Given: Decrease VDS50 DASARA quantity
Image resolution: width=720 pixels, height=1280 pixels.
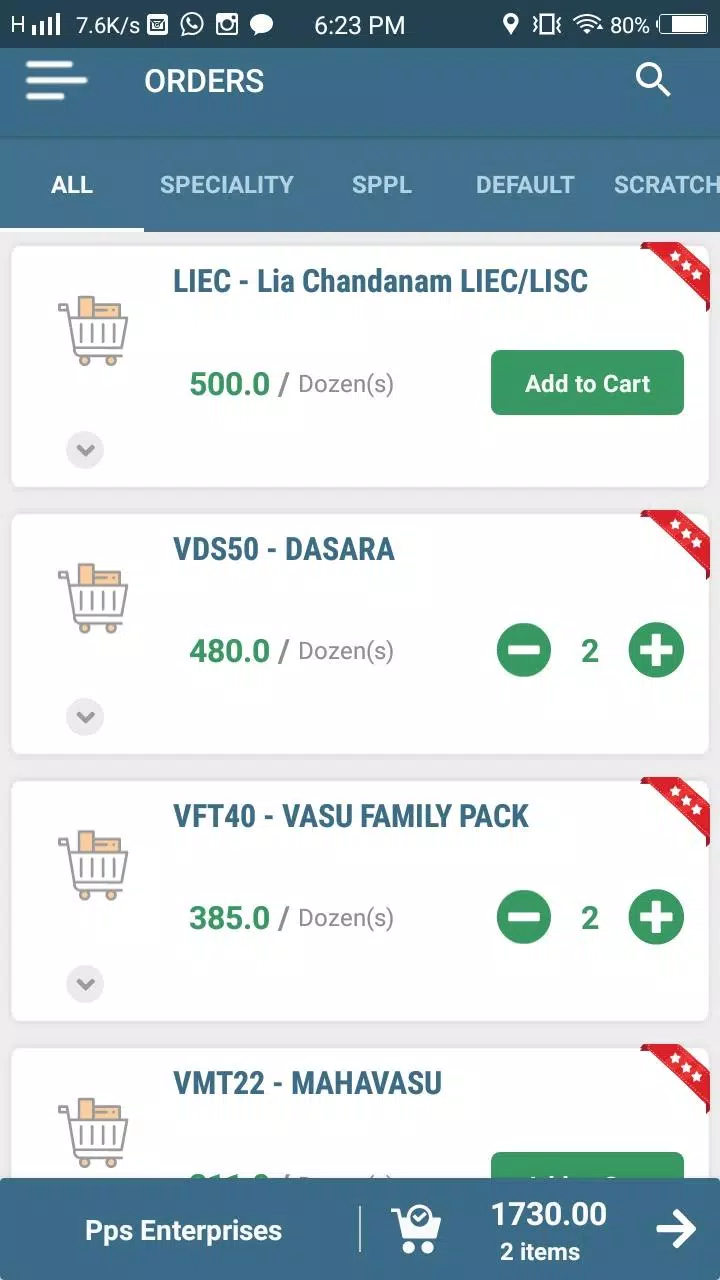Looking at the screenshot, I should pyautogui.click(x=524, y=651).
